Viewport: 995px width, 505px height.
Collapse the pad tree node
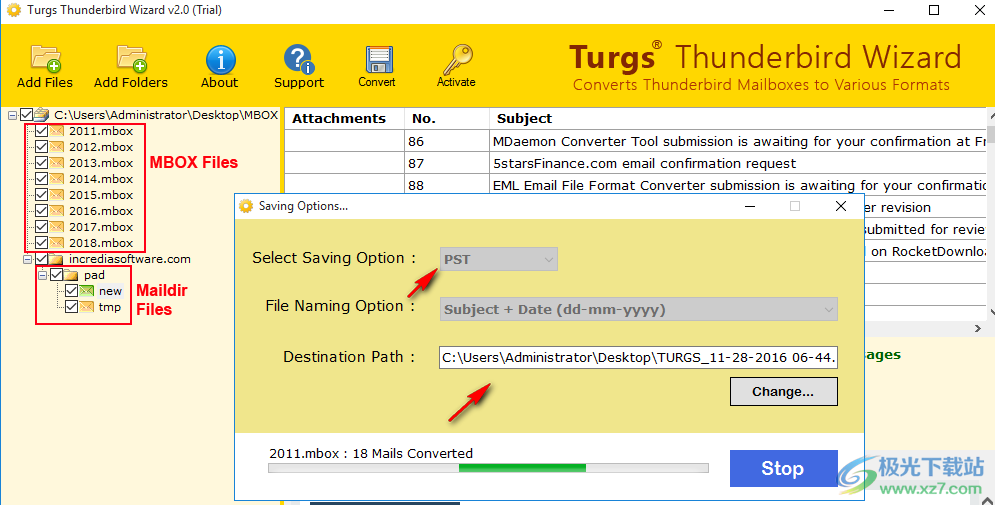pos(43,275)
